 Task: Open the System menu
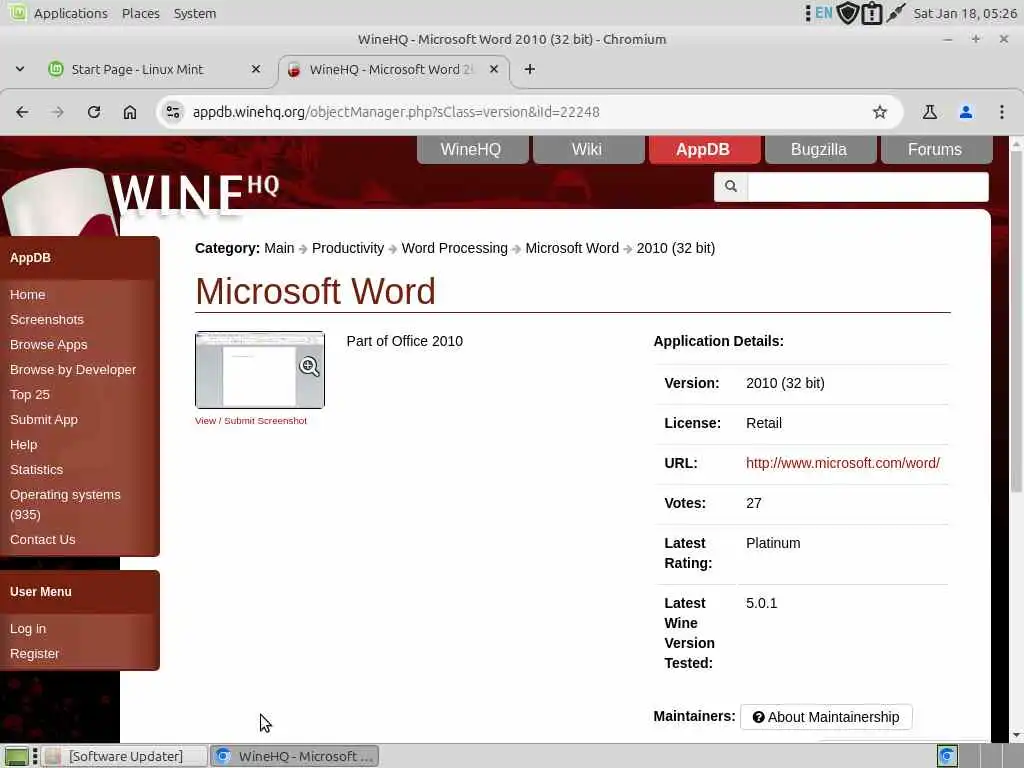click(195, 13)
